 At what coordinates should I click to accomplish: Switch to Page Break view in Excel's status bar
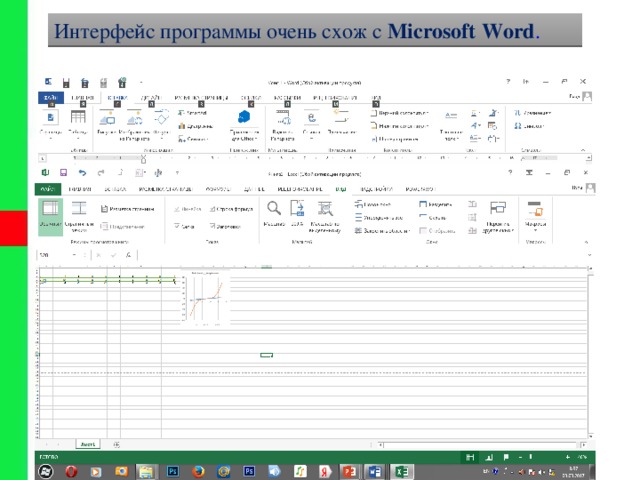506,457
